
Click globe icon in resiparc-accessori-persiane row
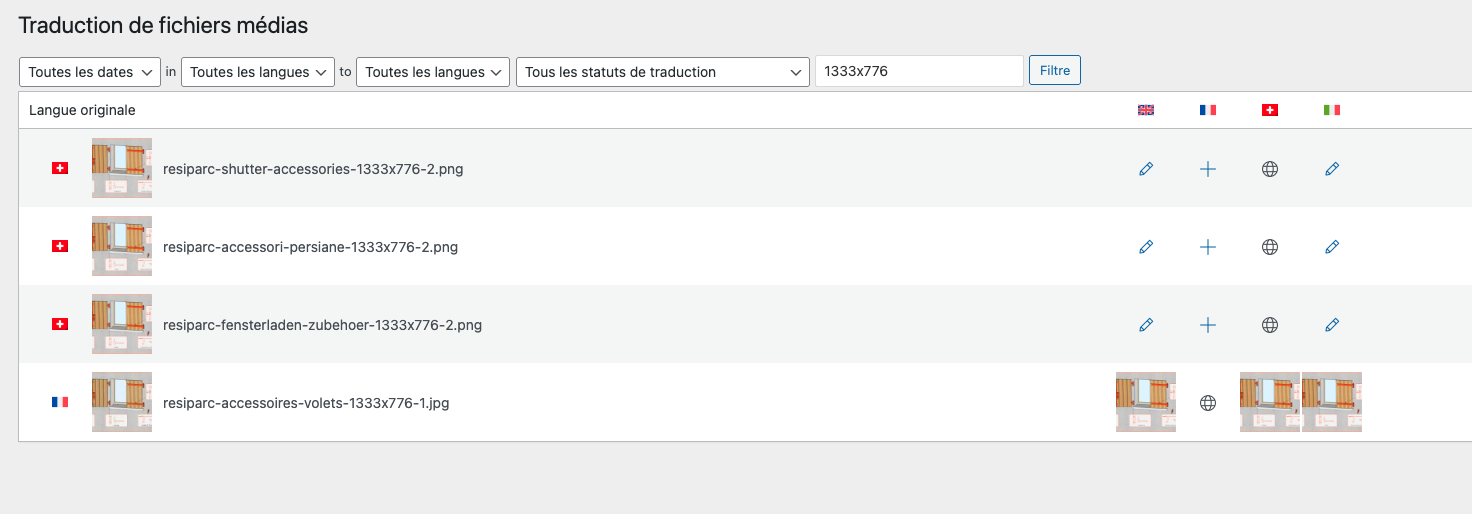pos(1270,247)
